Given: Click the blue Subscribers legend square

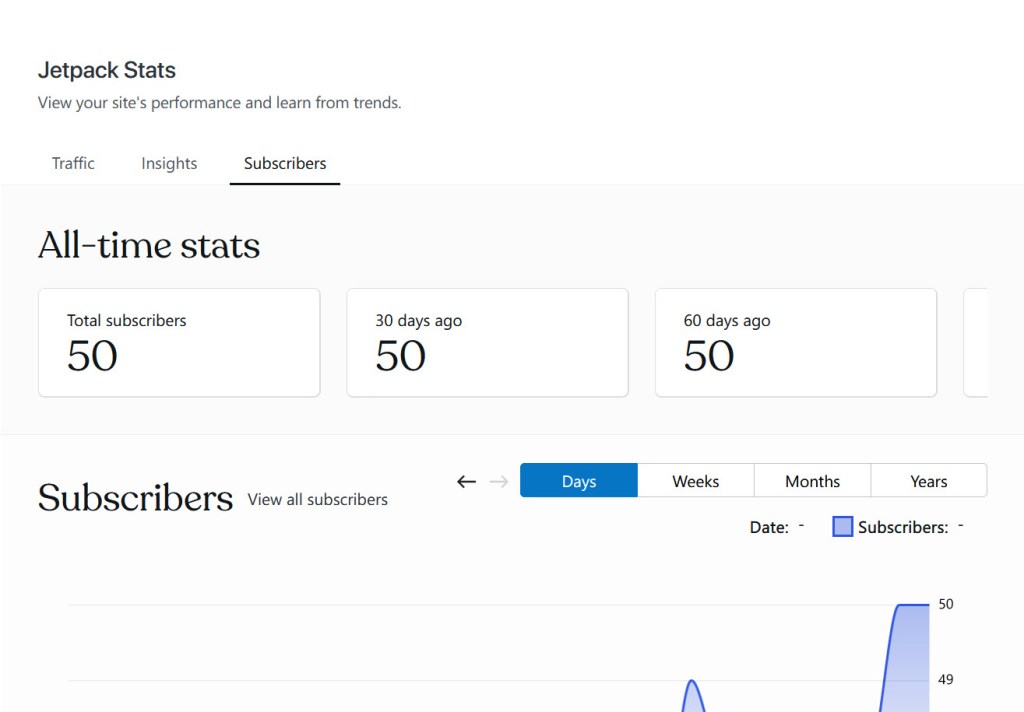Looking at the screenshot, I should point(842,527).
